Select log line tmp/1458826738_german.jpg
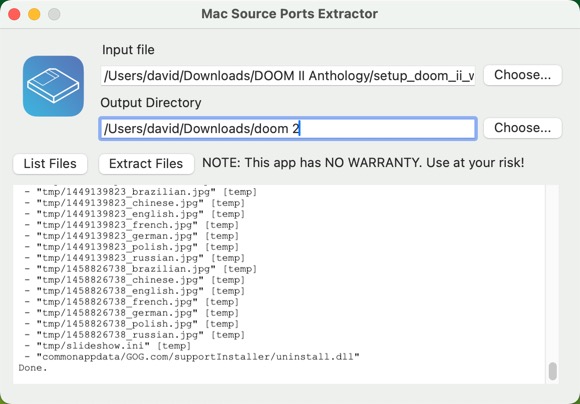This screenshot has width=580, height=404. pyautogui.click(x=132, y=313)
